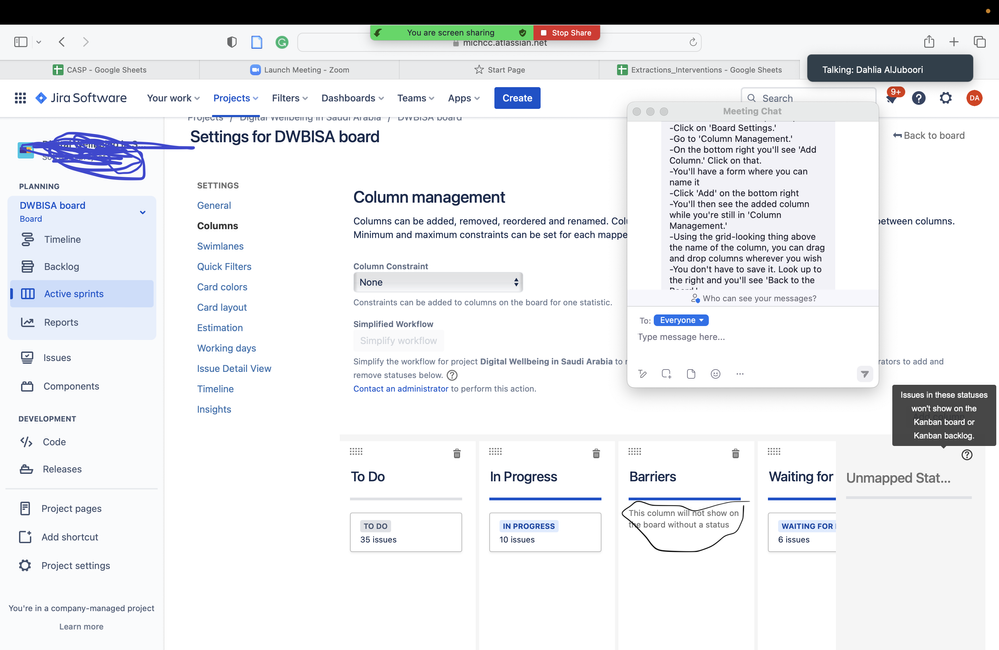This screenshot has height=650, width=999.
Task: Grab the To Do column drag handle
Action: [356, 451]
